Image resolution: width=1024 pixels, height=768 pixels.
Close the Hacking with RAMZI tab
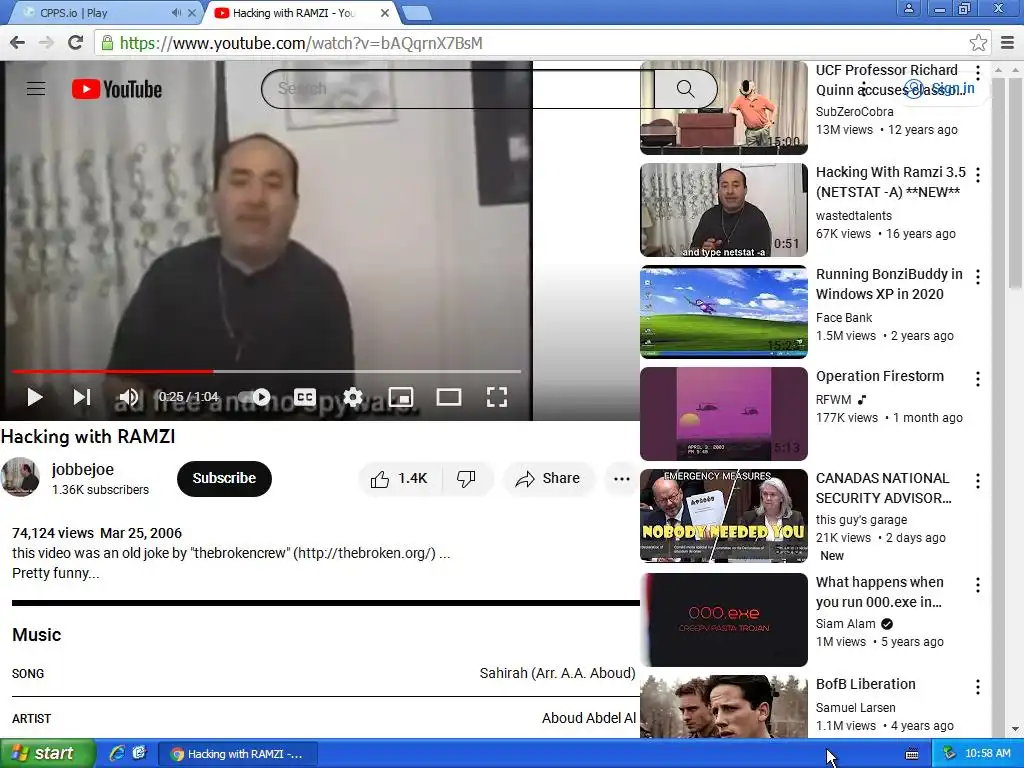pos(385,12)
